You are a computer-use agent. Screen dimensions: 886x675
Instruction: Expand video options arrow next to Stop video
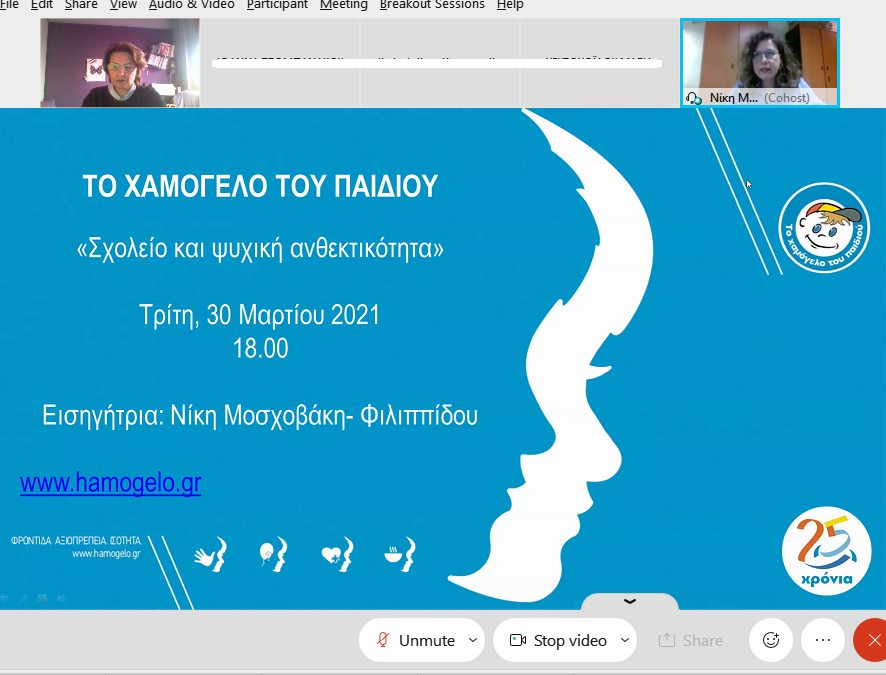(x=625, y=640)
